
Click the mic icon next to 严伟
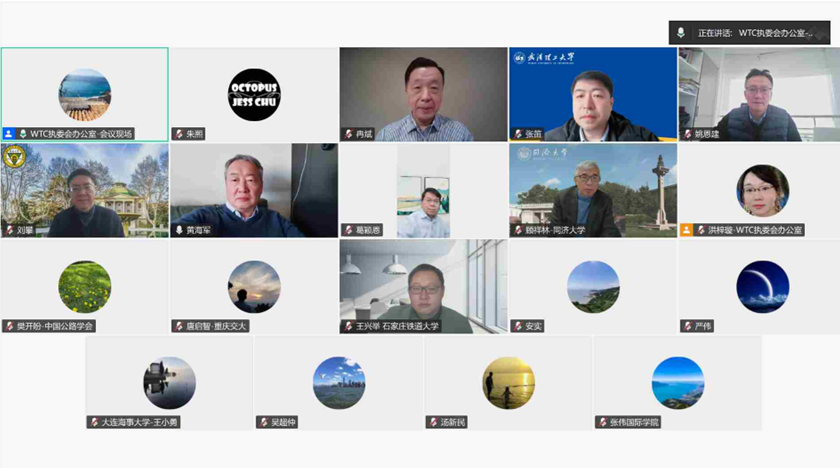687,326
